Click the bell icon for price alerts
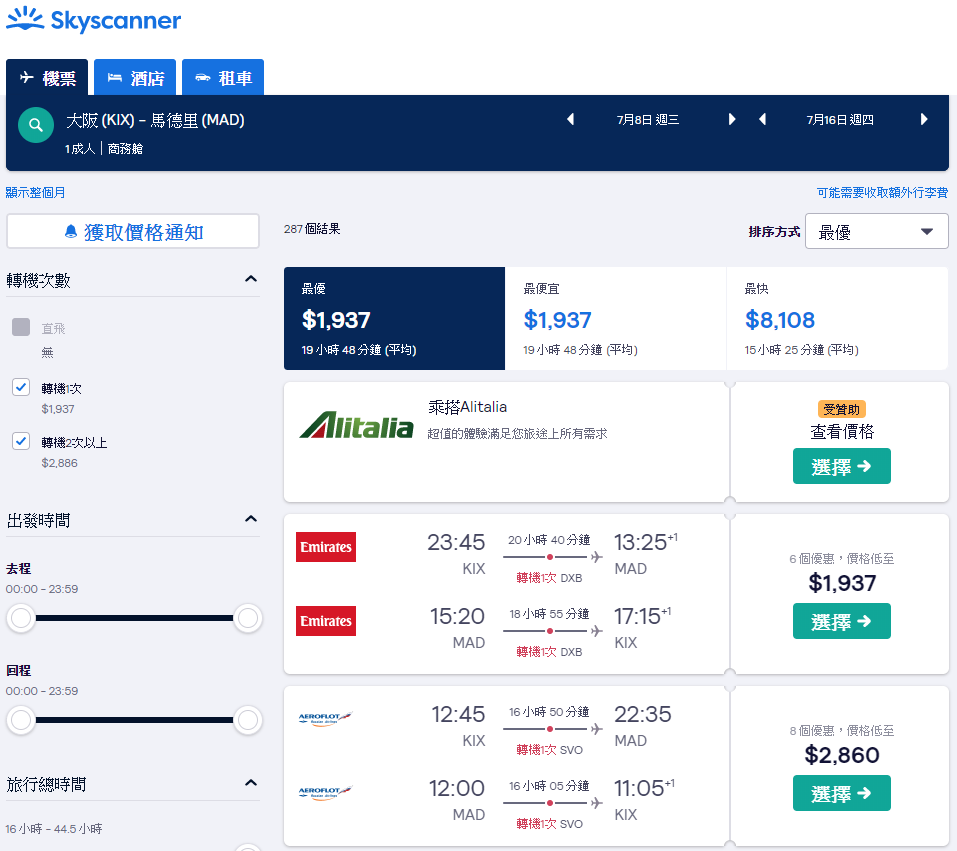 71,231
